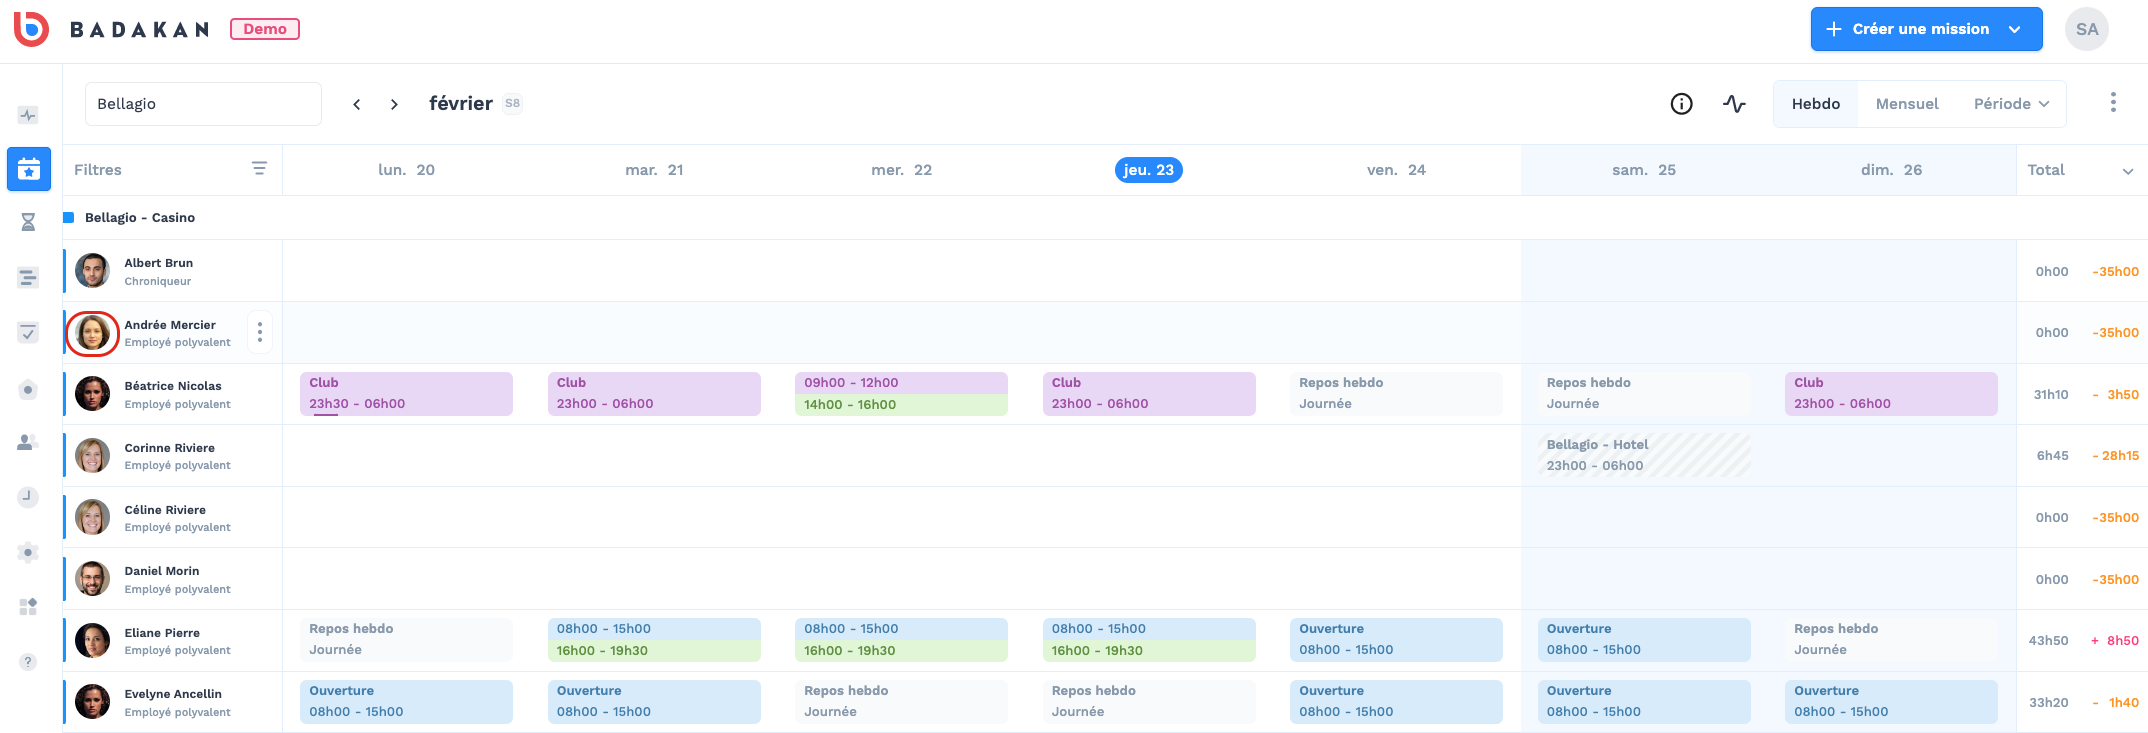Open Eliane Pierre's Monday Repos hebdo
The height and width of the screenshot is (733, 2148).
click(406, 640)
